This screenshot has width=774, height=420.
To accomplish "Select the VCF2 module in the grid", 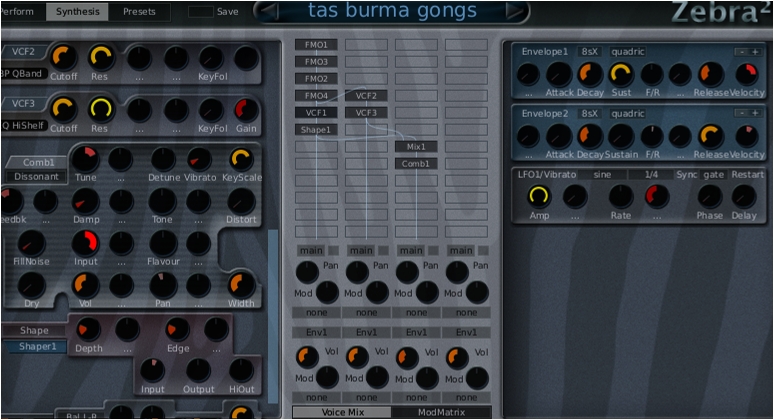I will pyautogui.click(x=366, y=96).
